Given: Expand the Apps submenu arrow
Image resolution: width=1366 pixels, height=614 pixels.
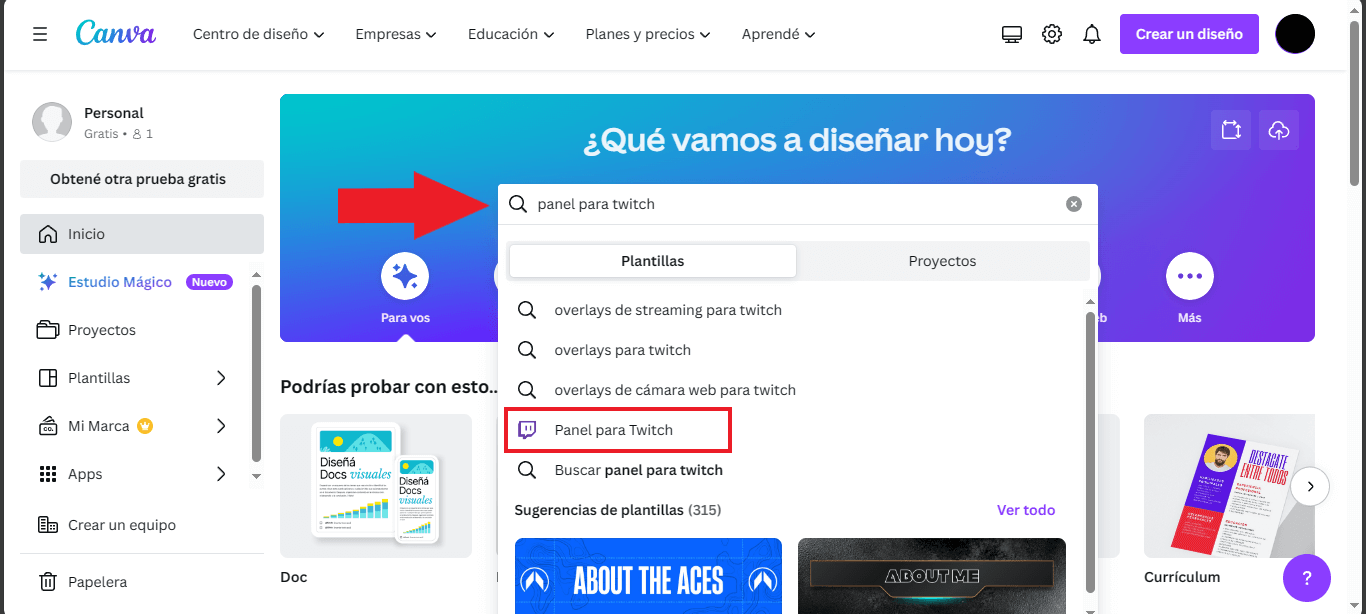Looking at the screenshot, I should click(221, 474).
